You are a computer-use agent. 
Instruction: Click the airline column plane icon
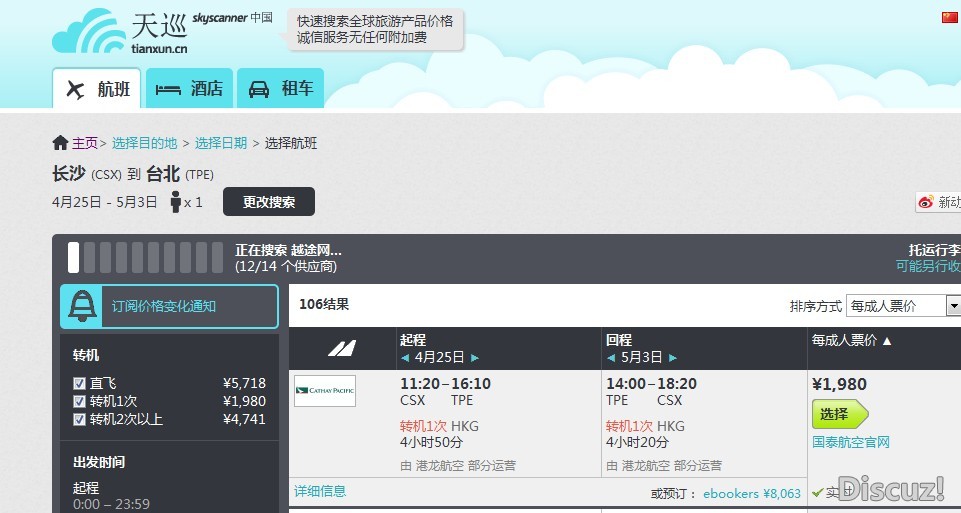tap(342, 349)
